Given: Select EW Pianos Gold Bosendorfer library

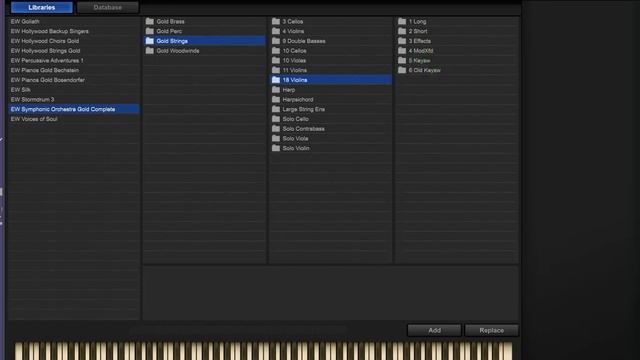Looking at the screenshot, I should (x=74, y=80).
